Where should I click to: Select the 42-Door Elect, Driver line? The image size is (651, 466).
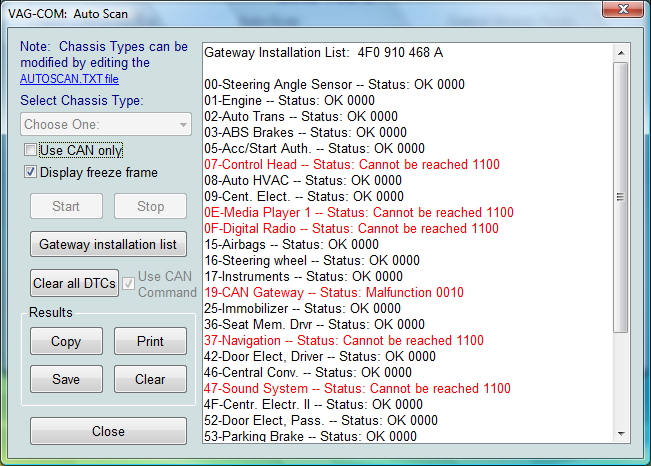coord(320,356)
